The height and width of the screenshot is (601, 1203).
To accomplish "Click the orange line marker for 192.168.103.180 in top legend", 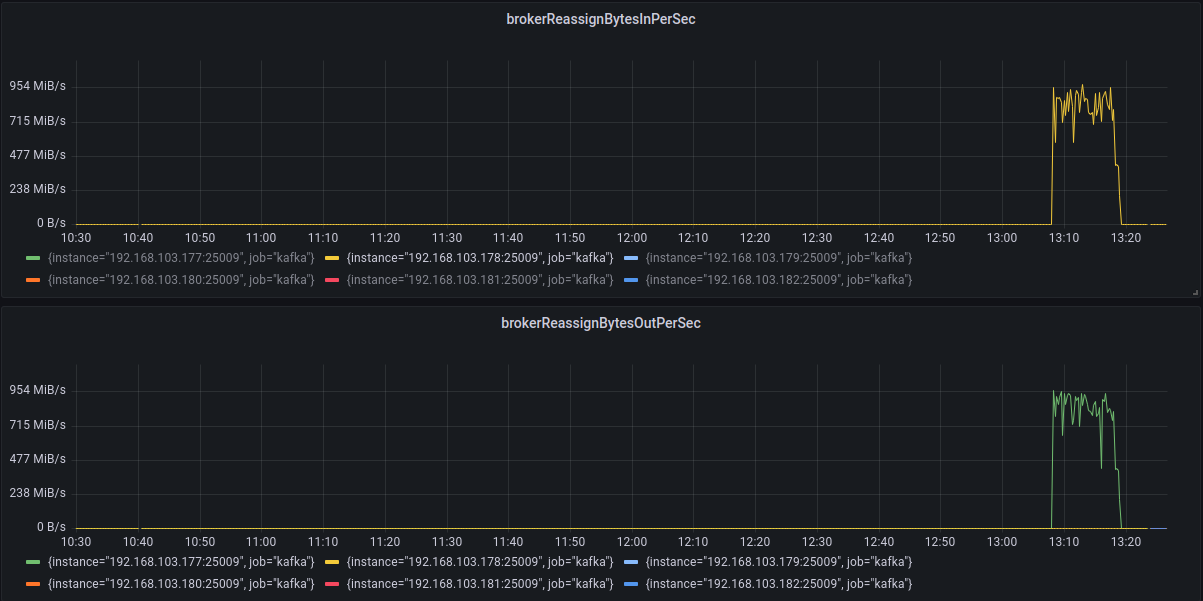I will tap(34, 279).
